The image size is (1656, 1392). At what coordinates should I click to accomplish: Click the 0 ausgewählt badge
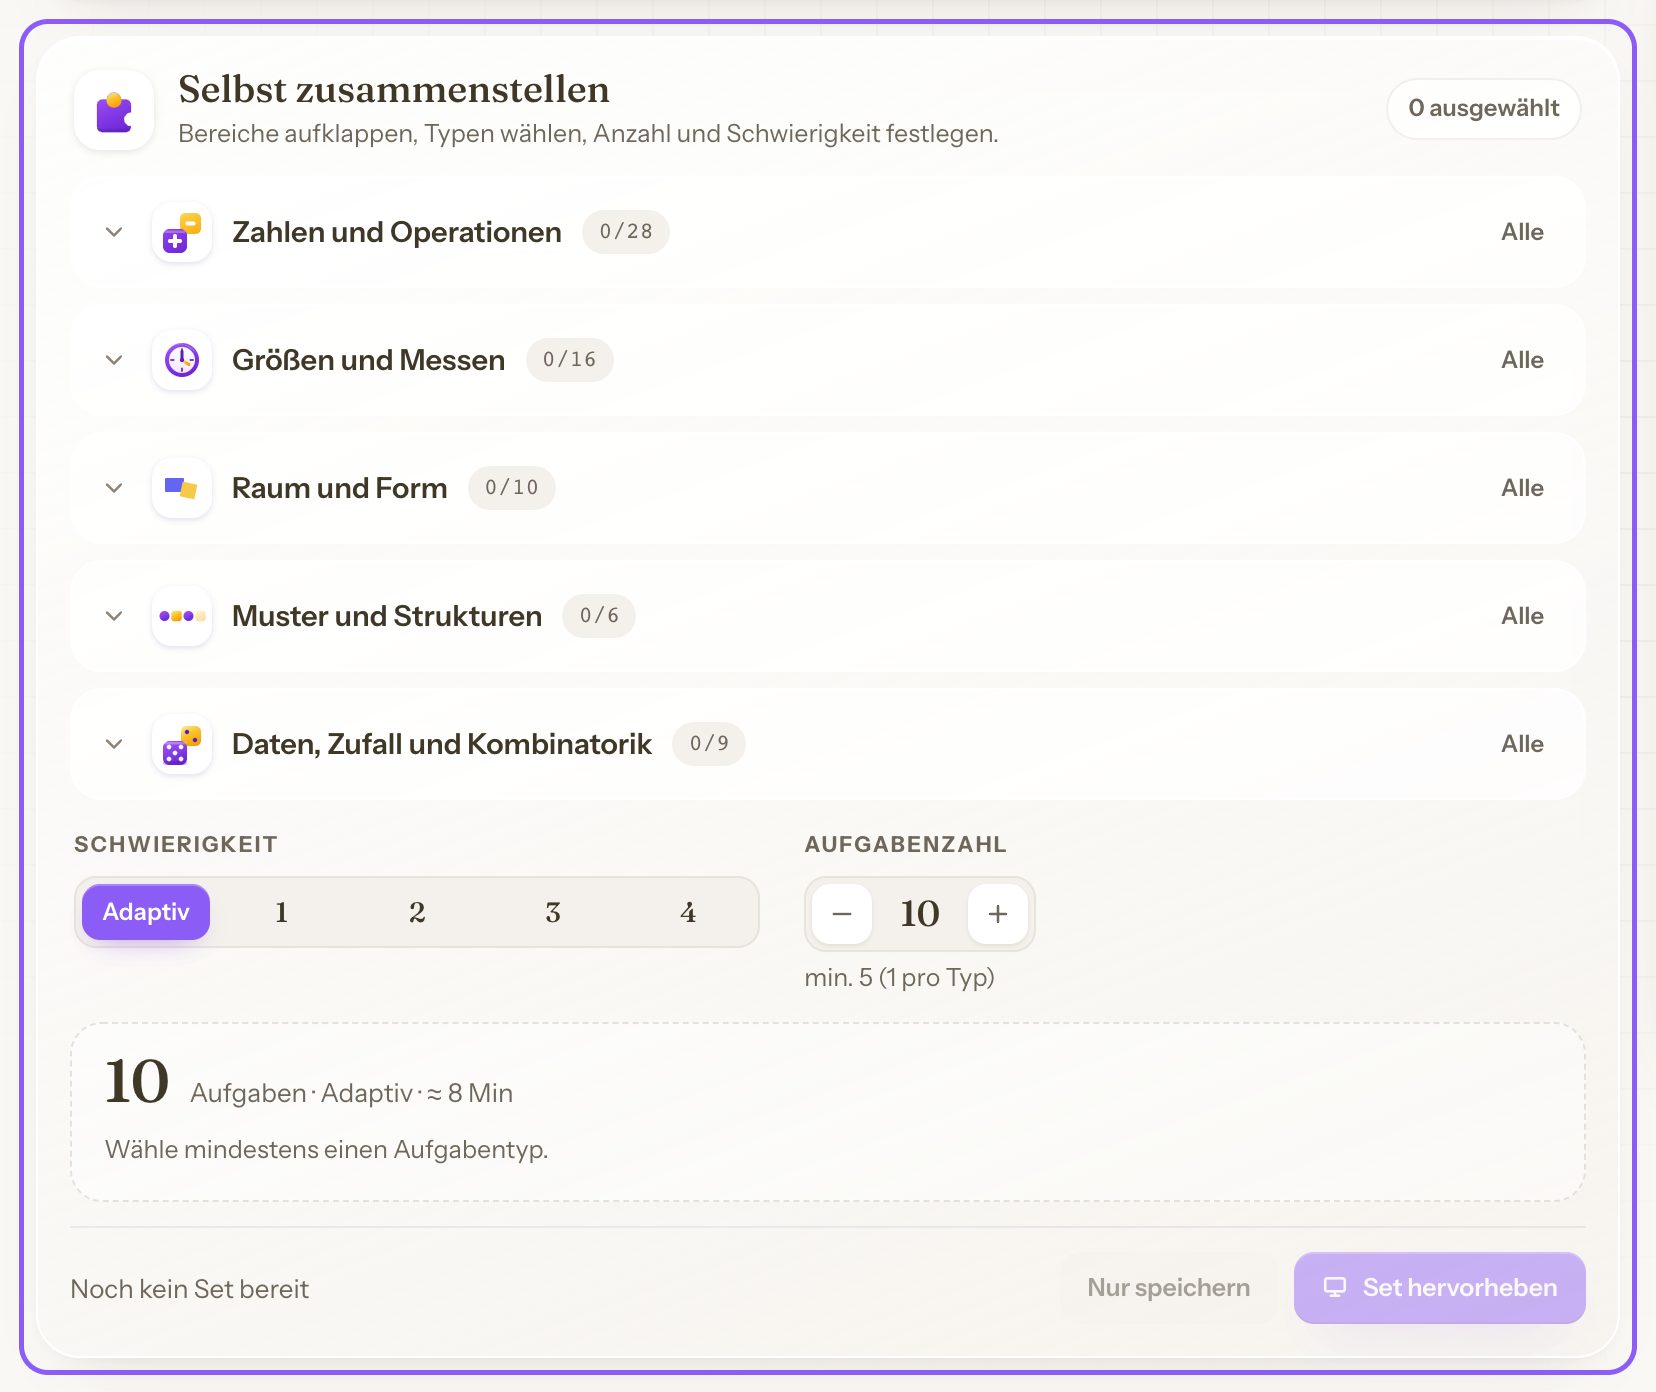(1484, 108)
